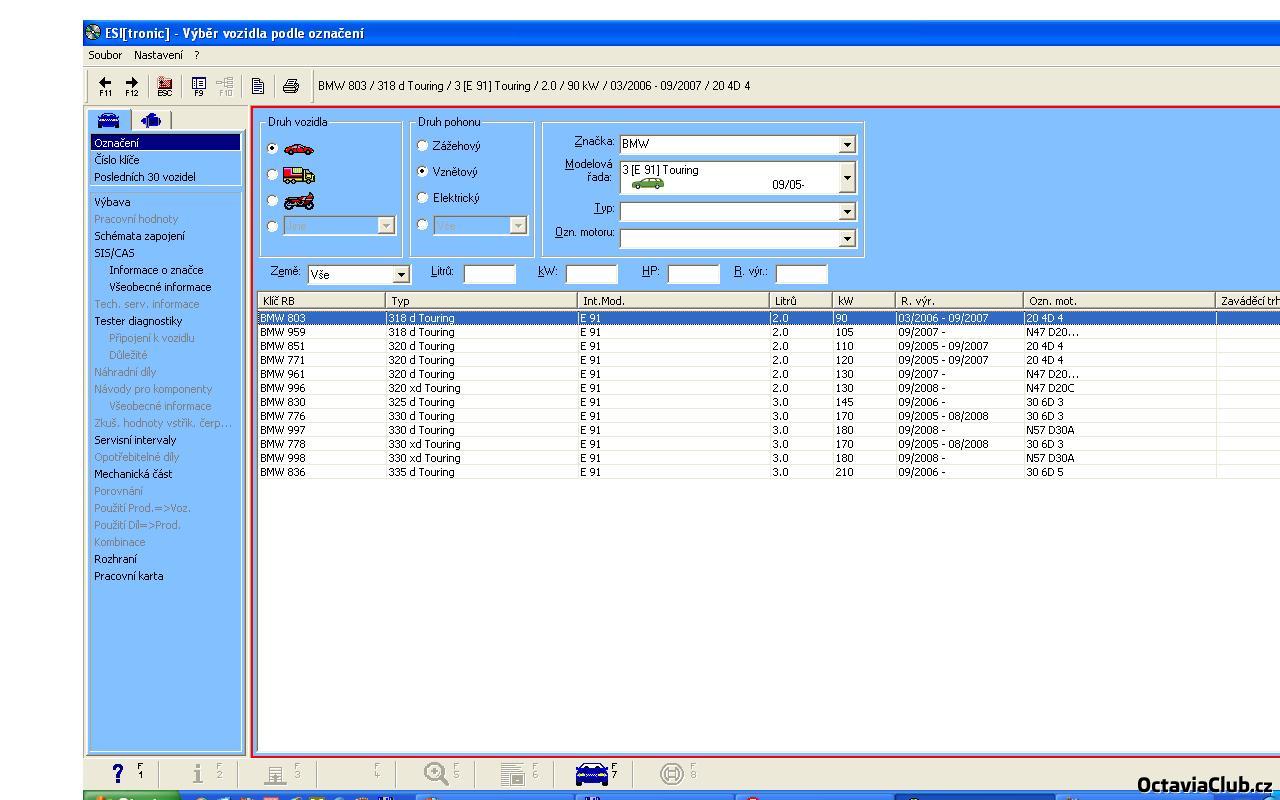The height and width of the screenshot is (800, 1280).
Task: Switch to the engine component tab
Action: (x=151, y=120)
